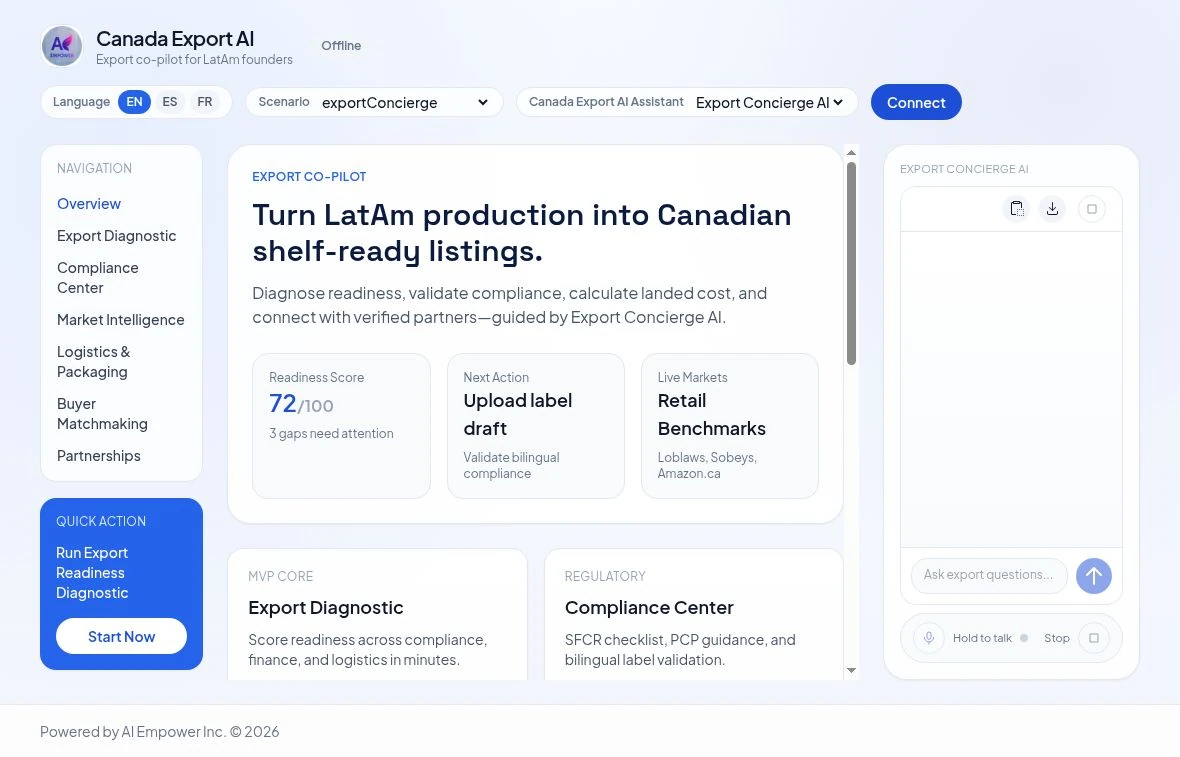The height and width of the screenshot is (757, 1180).
Task: Open the Scenario exportConcierge dropdown
Action: pos(405,102)
